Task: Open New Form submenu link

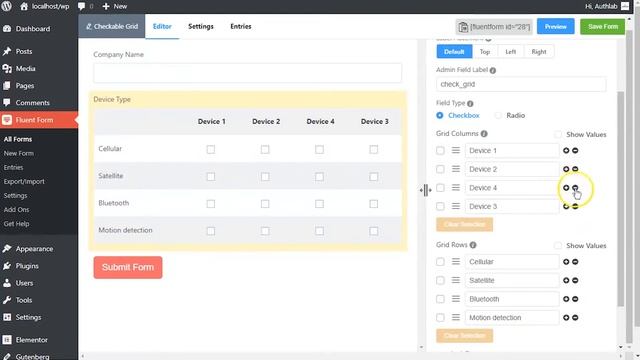Action: (18, 153)
